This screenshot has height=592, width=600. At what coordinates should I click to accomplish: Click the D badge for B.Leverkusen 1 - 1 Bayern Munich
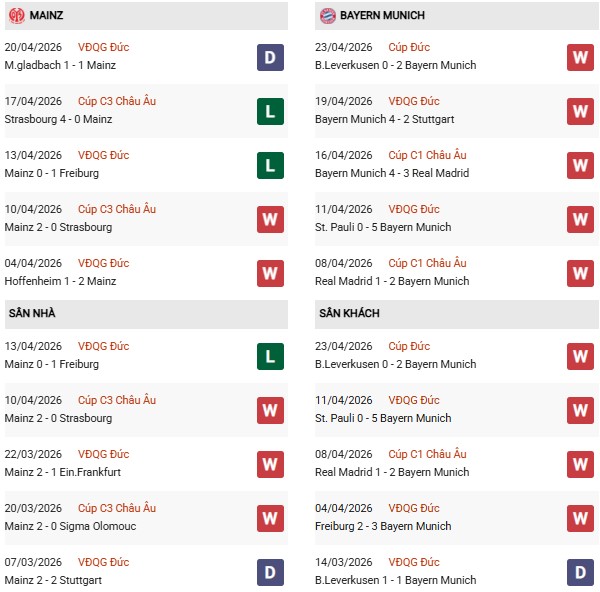click(580, 572)
